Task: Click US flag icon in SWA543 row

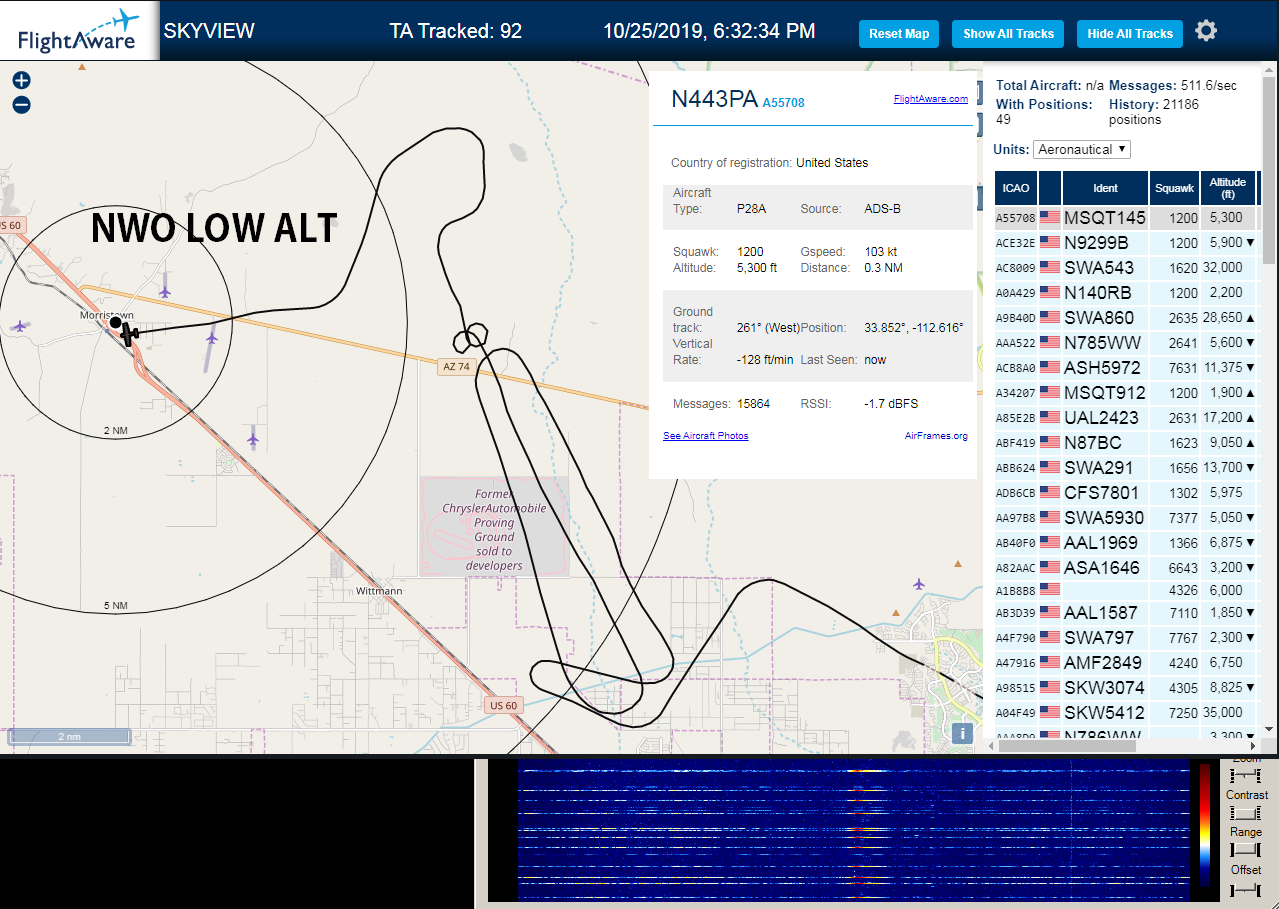Action: click(x=1050, y=267)
